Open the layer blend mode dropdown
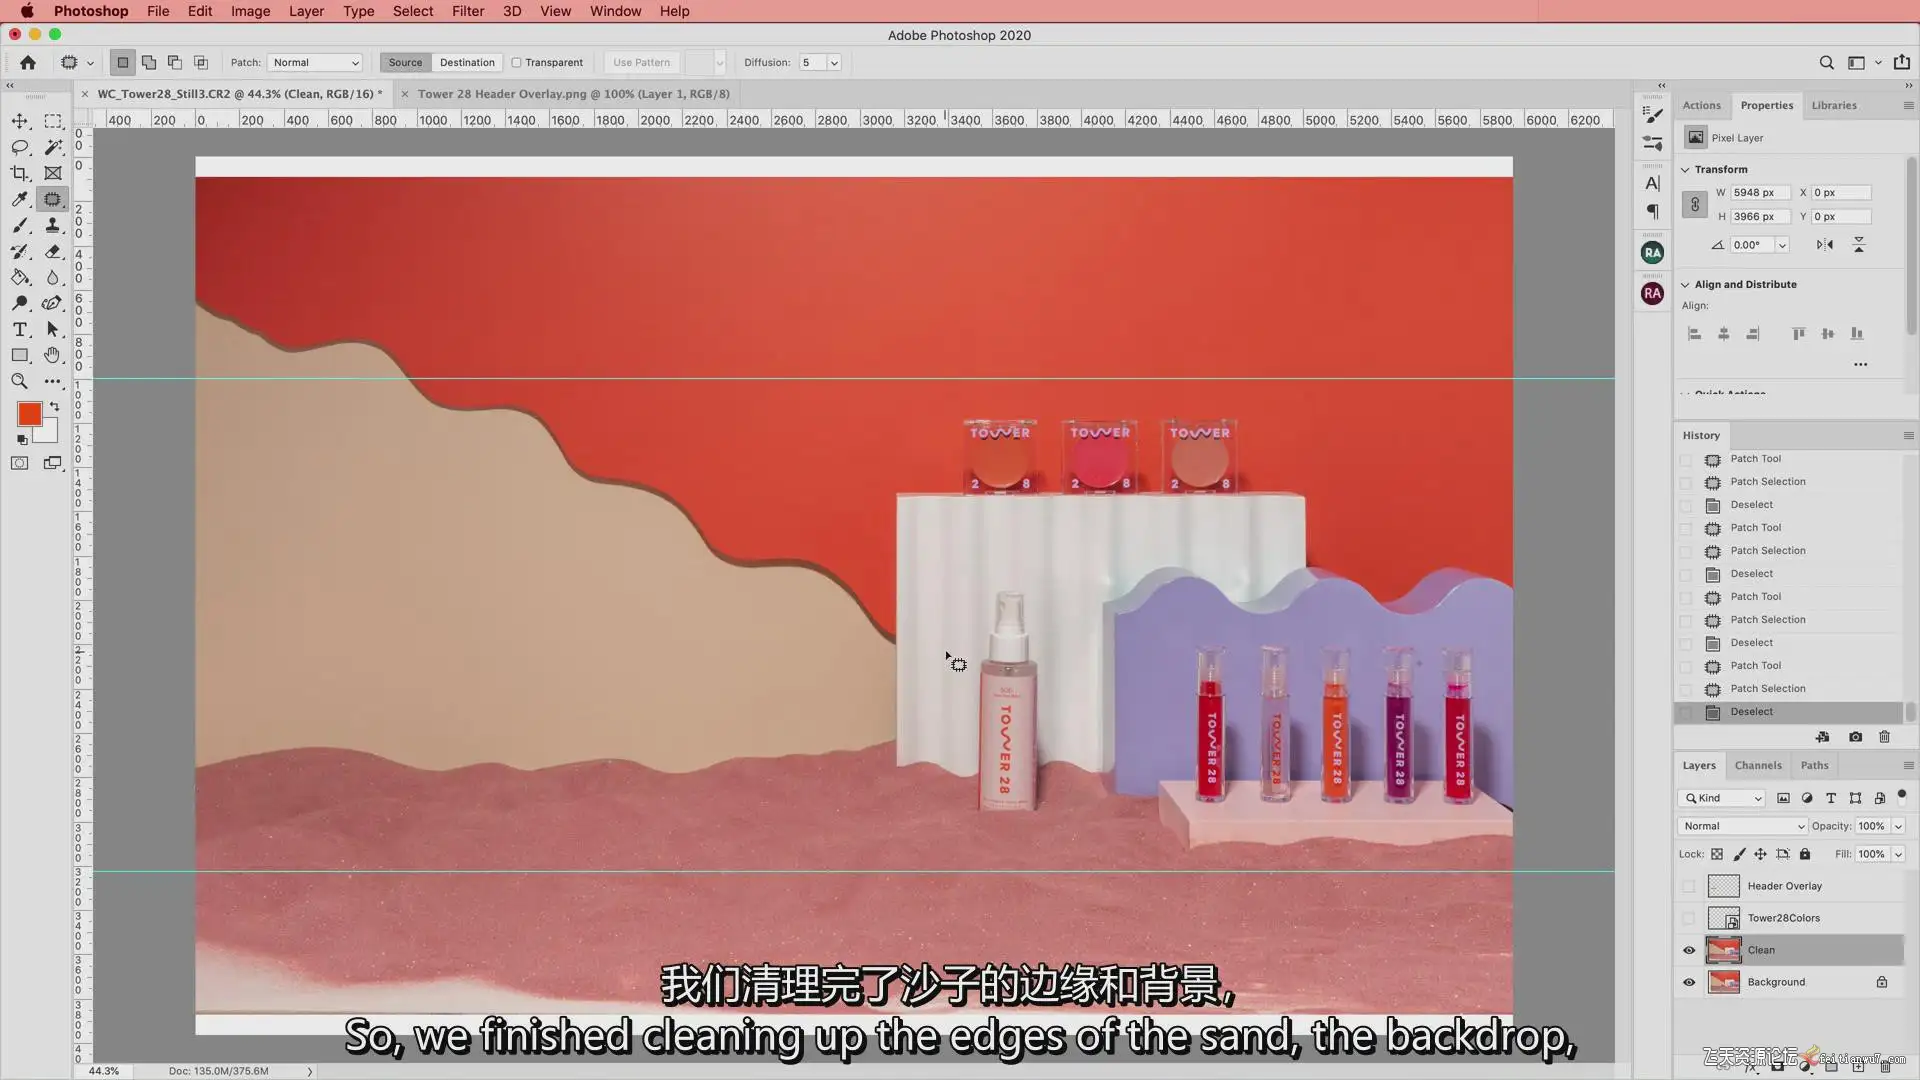The width and height of the screenshot is (1920, 1080). click(x=1742, y=826)
